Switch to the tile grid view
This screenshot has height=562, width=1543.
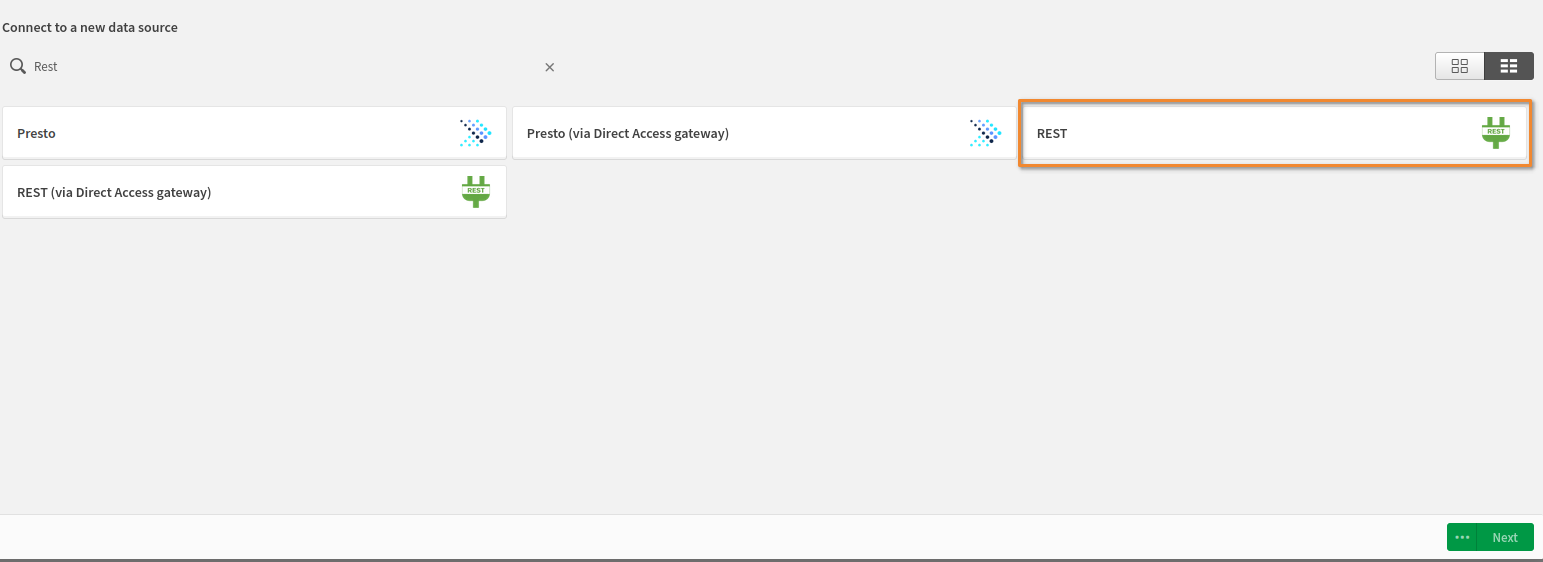click(1459, 66)
